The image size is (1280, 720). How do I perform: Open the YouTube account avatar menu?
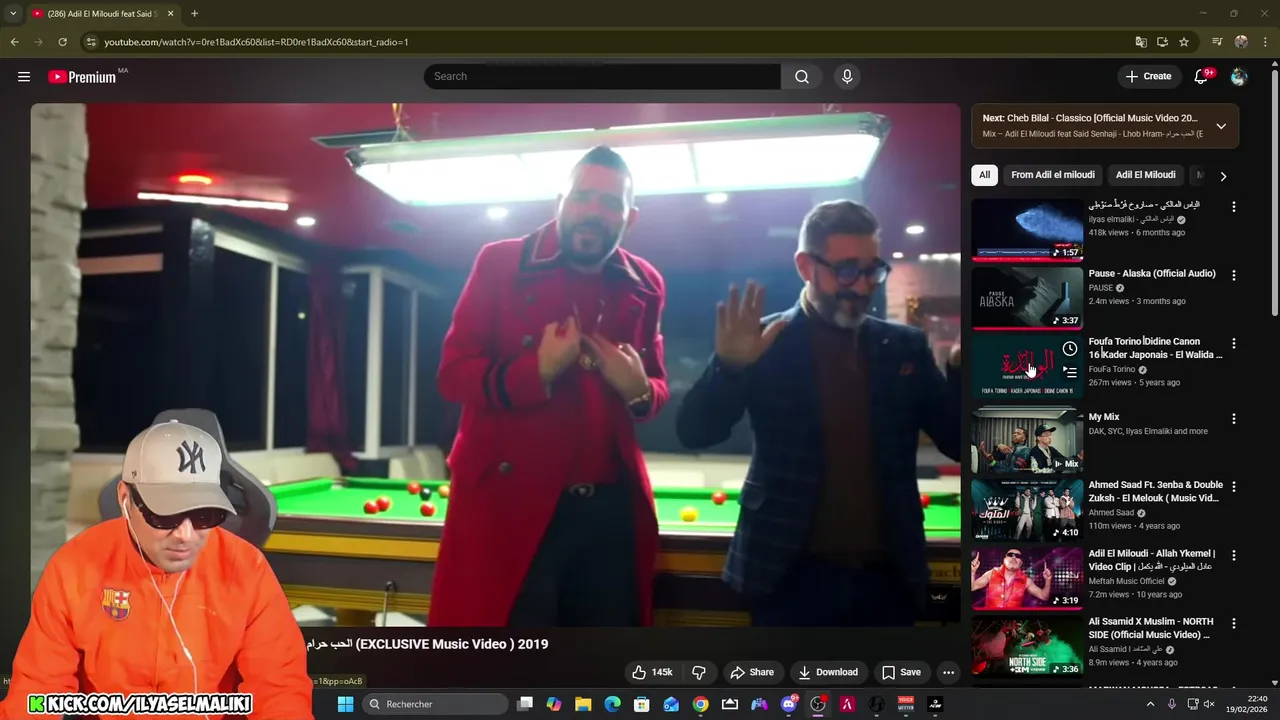[1239, 76]
